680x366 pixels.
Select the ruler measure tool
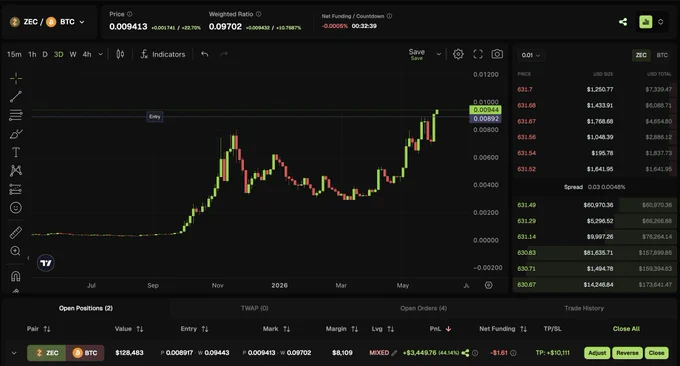16,233
